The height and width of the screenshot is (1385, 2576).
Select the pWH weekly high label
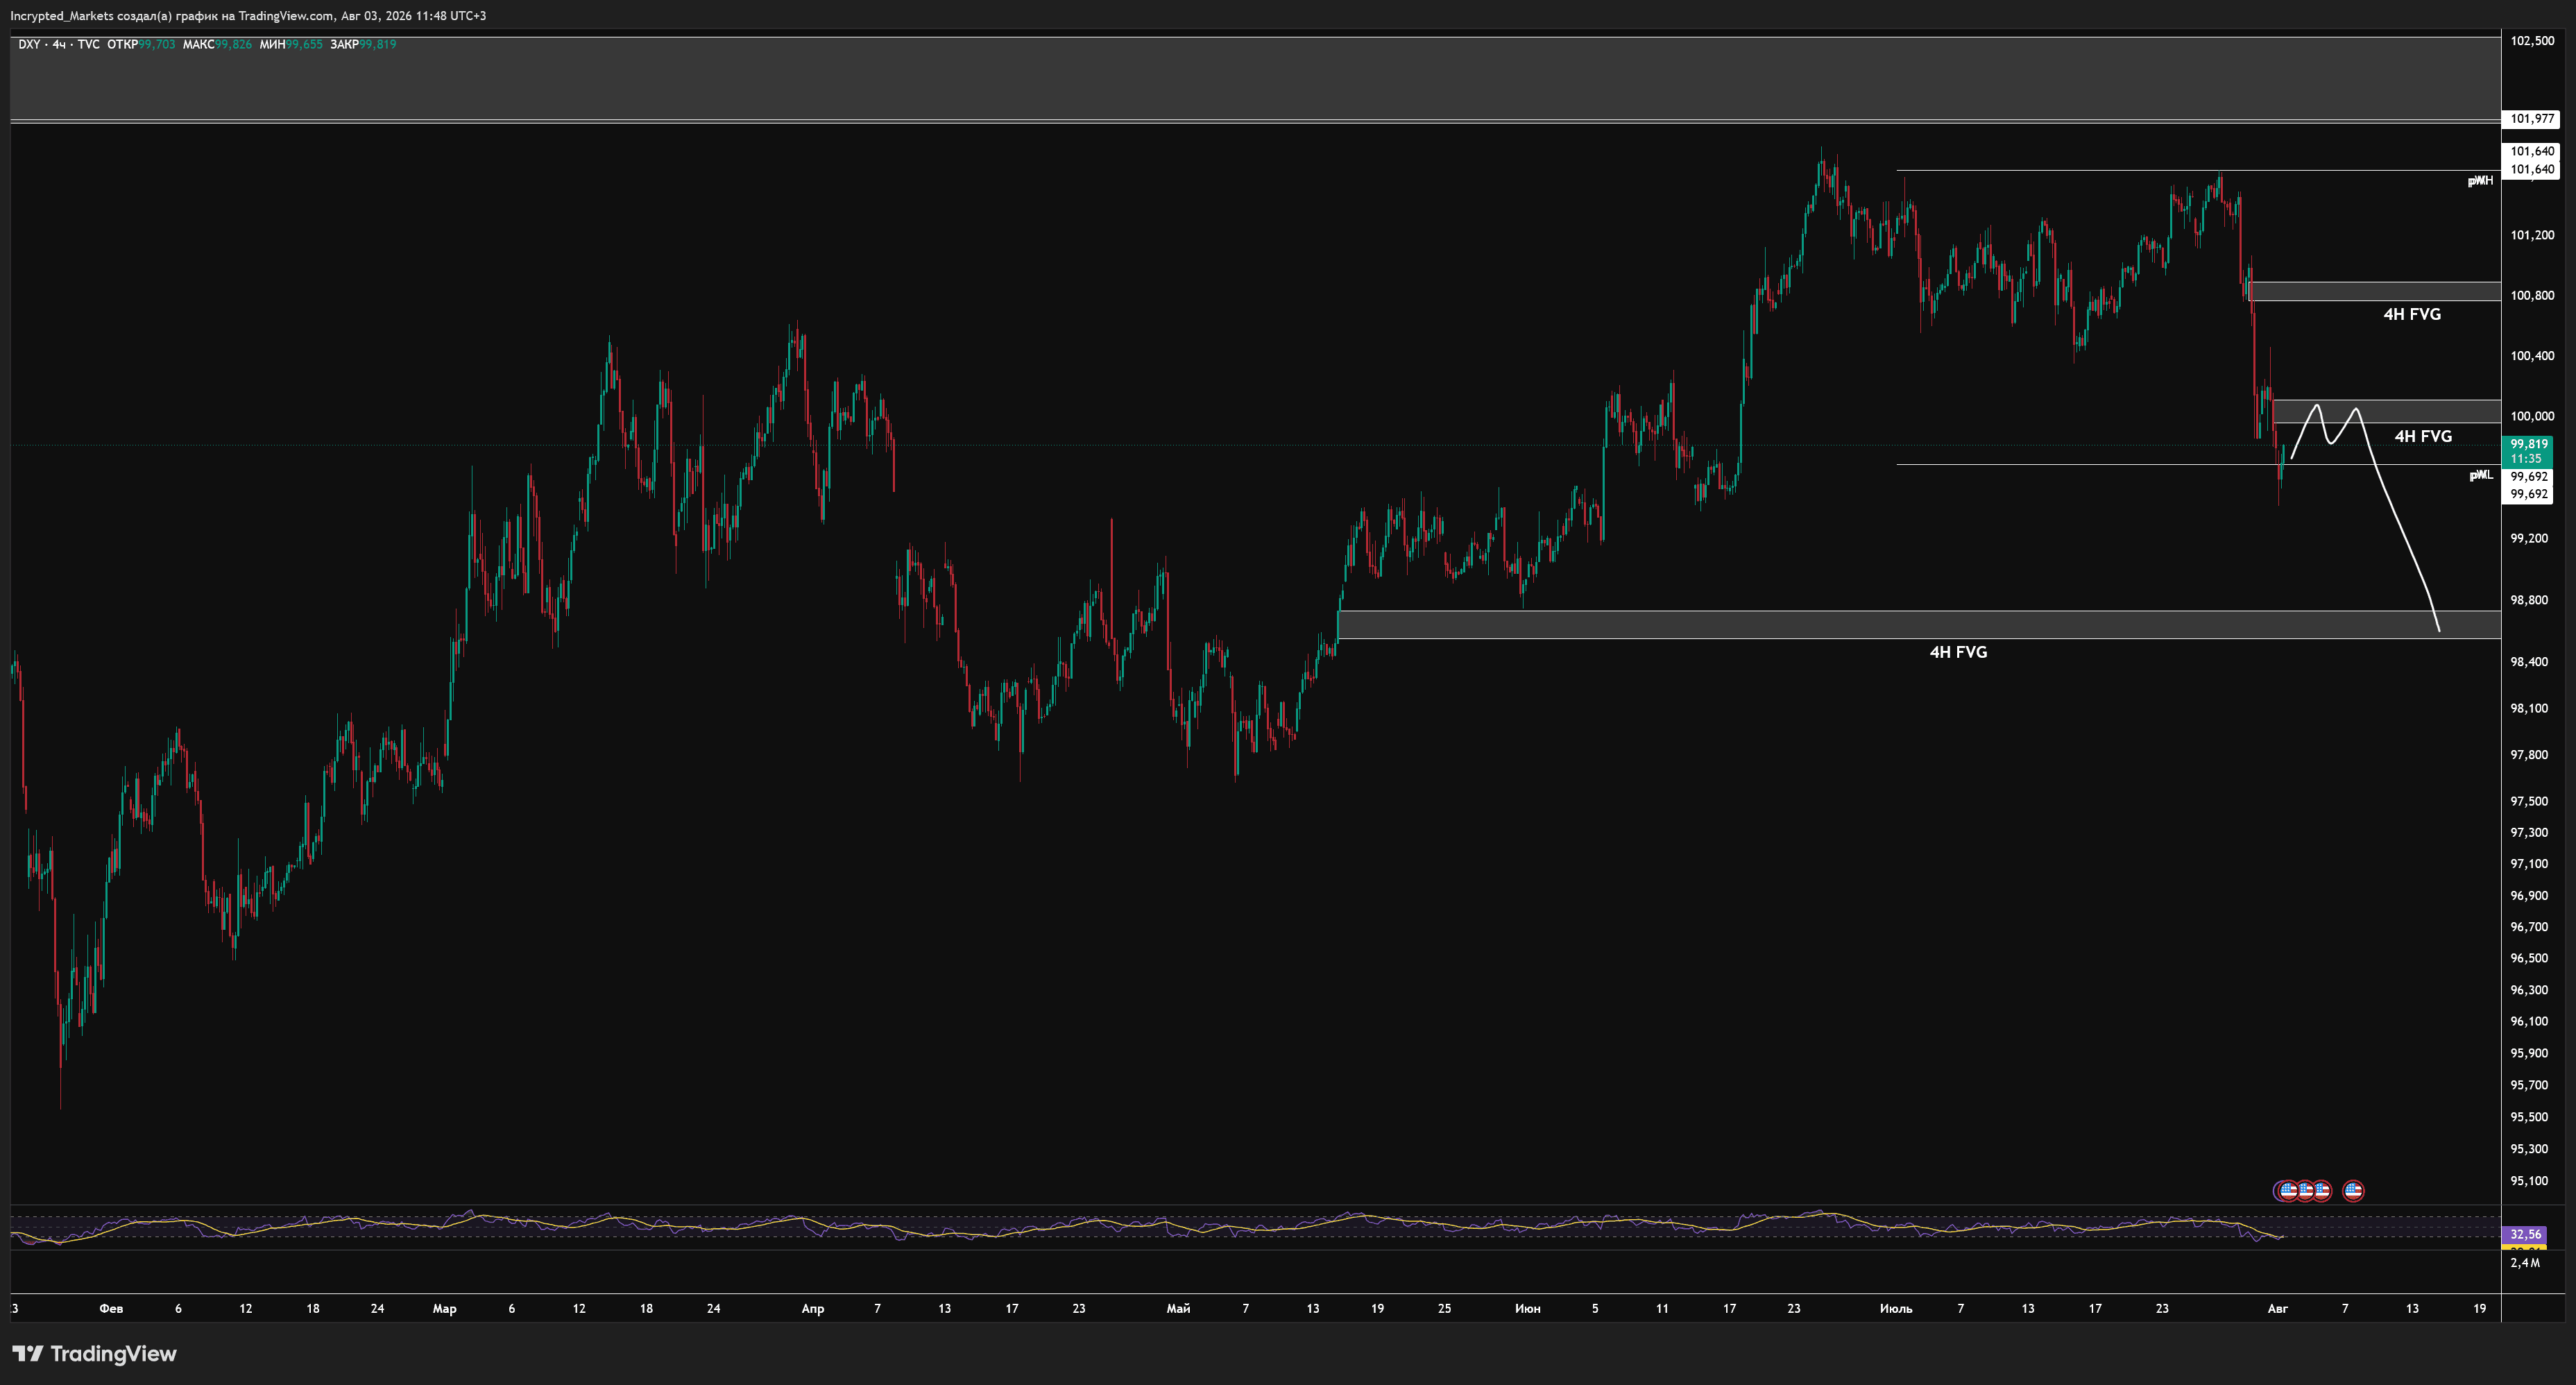(x=2480, y=181)
